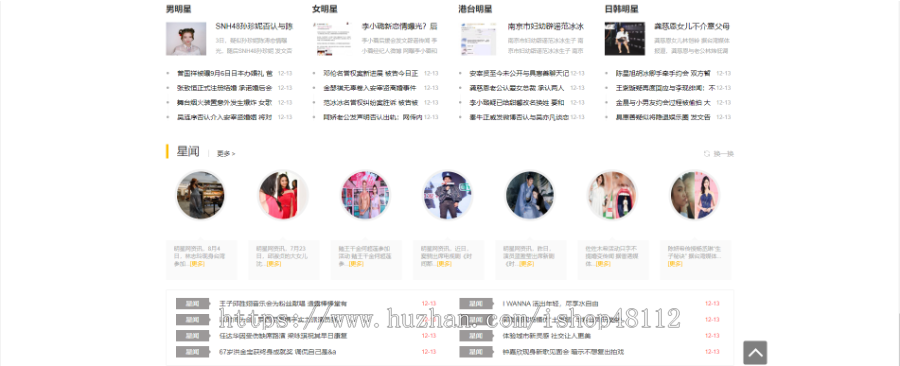The width and height of the screenshot is (900, 366).
Task: Click the circular photo with open mouth image
Action: tap(612, 195)
